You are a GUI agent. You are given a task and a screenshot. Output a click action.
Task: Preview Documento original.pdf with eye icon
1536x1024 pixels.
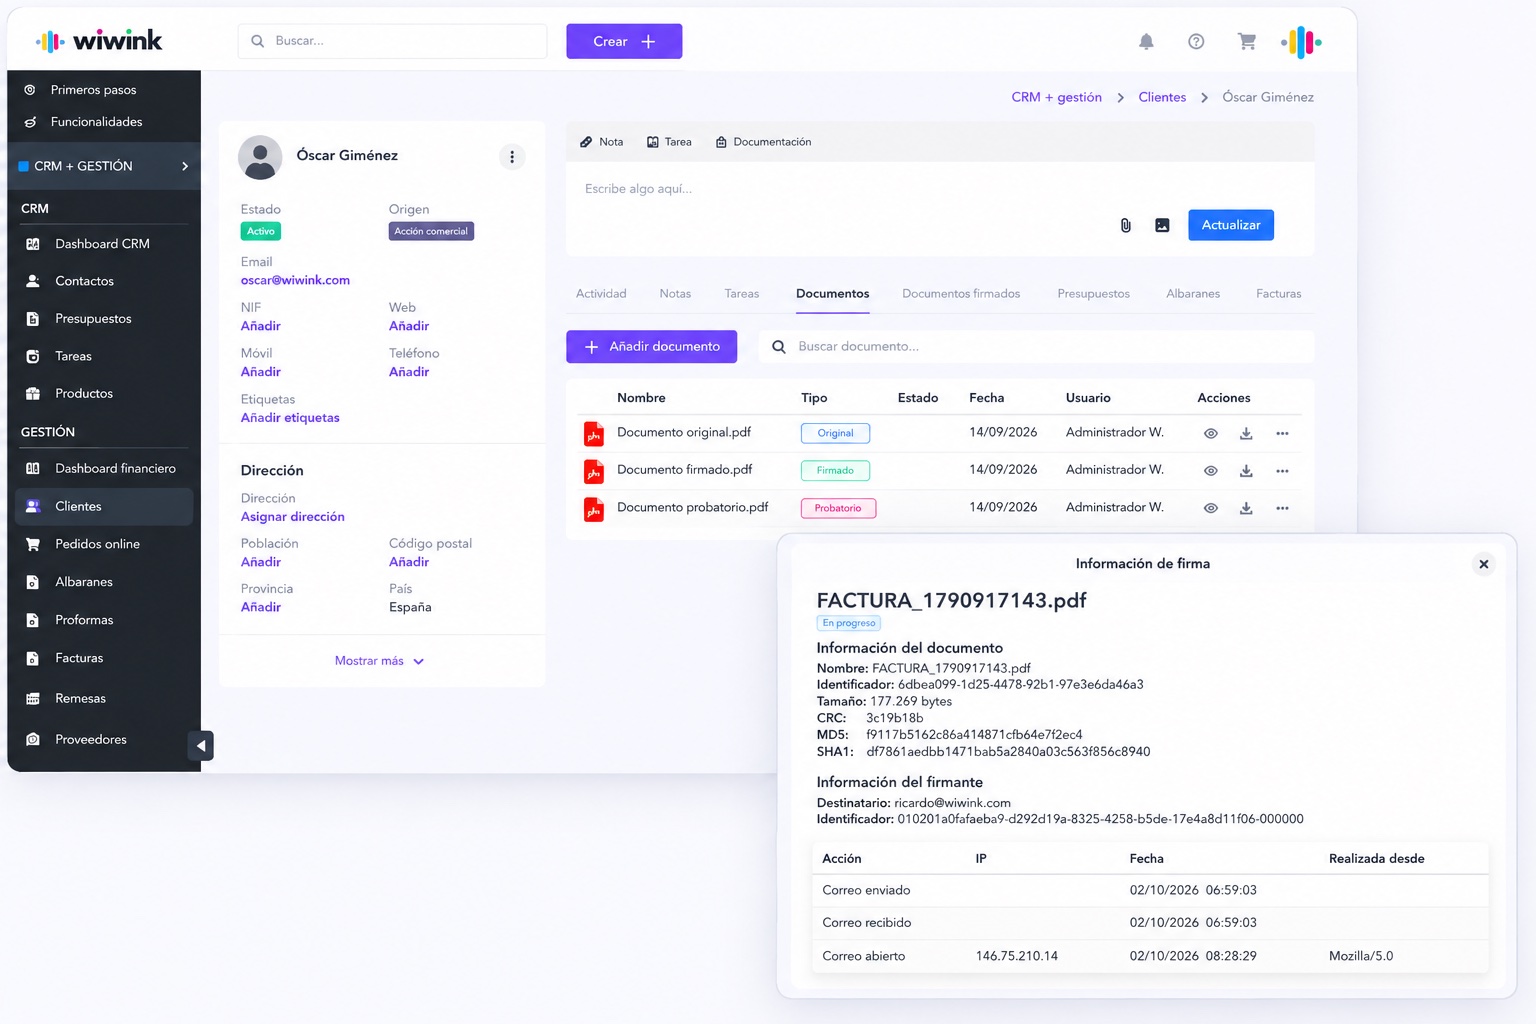pos(1210,433)
